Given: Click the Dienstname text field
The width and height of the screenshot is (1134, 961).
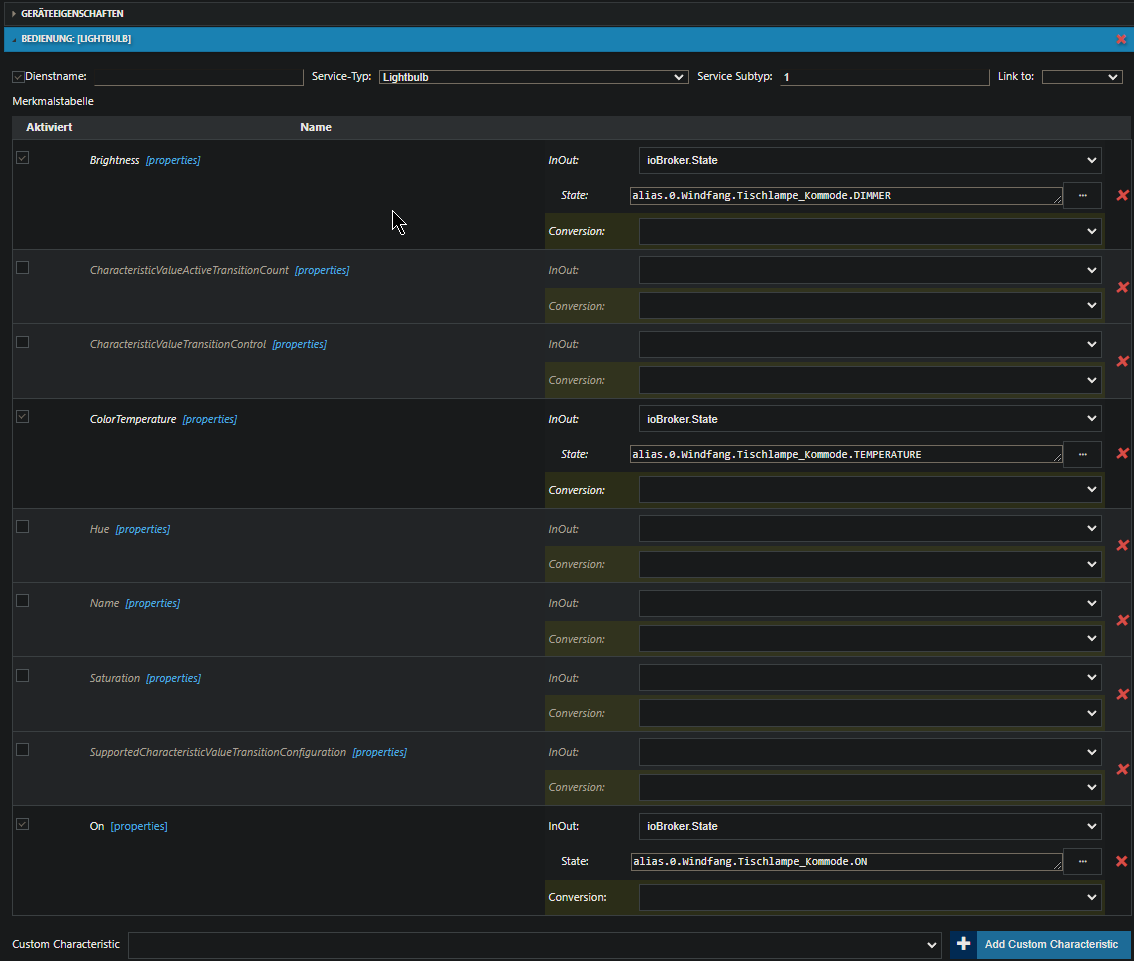Looking at the screenshot, I should click(197, 77).
